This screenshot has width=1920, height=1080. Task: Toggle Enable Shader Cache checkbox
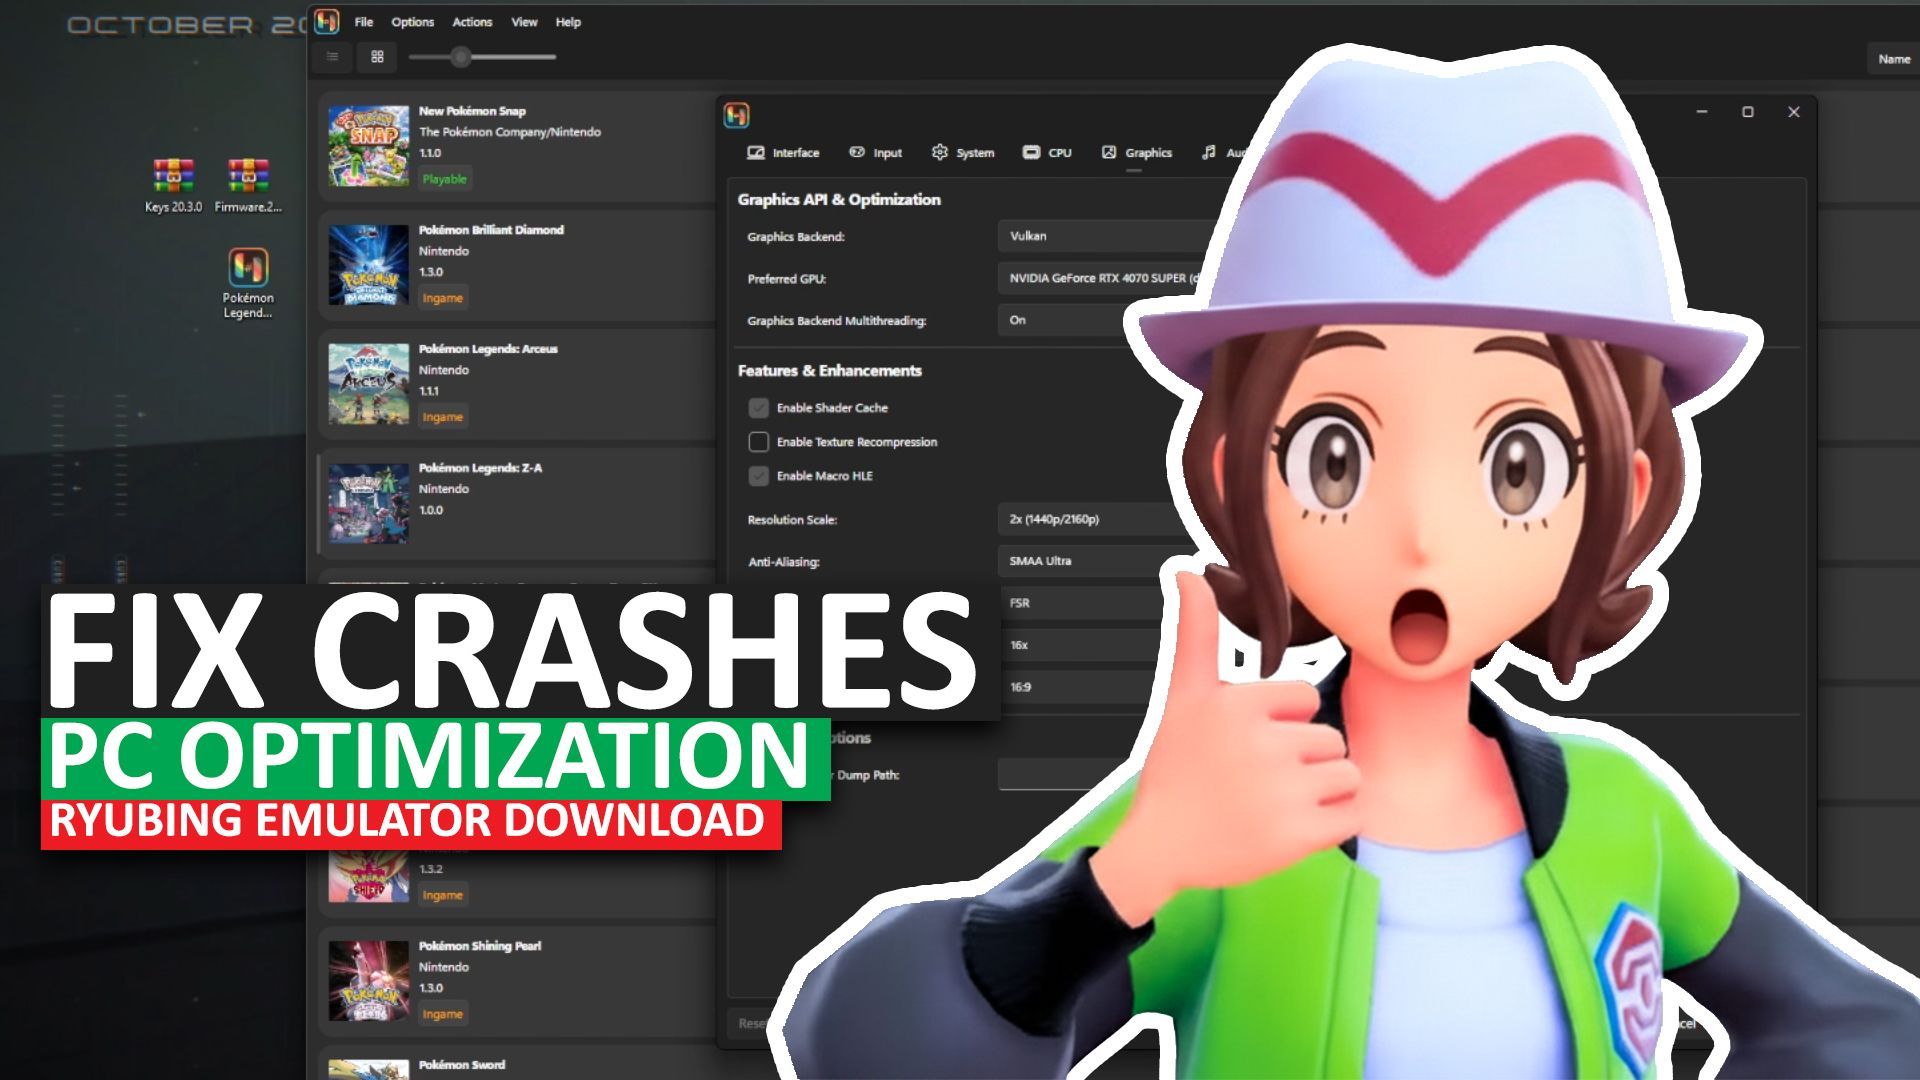coord(758,408)
